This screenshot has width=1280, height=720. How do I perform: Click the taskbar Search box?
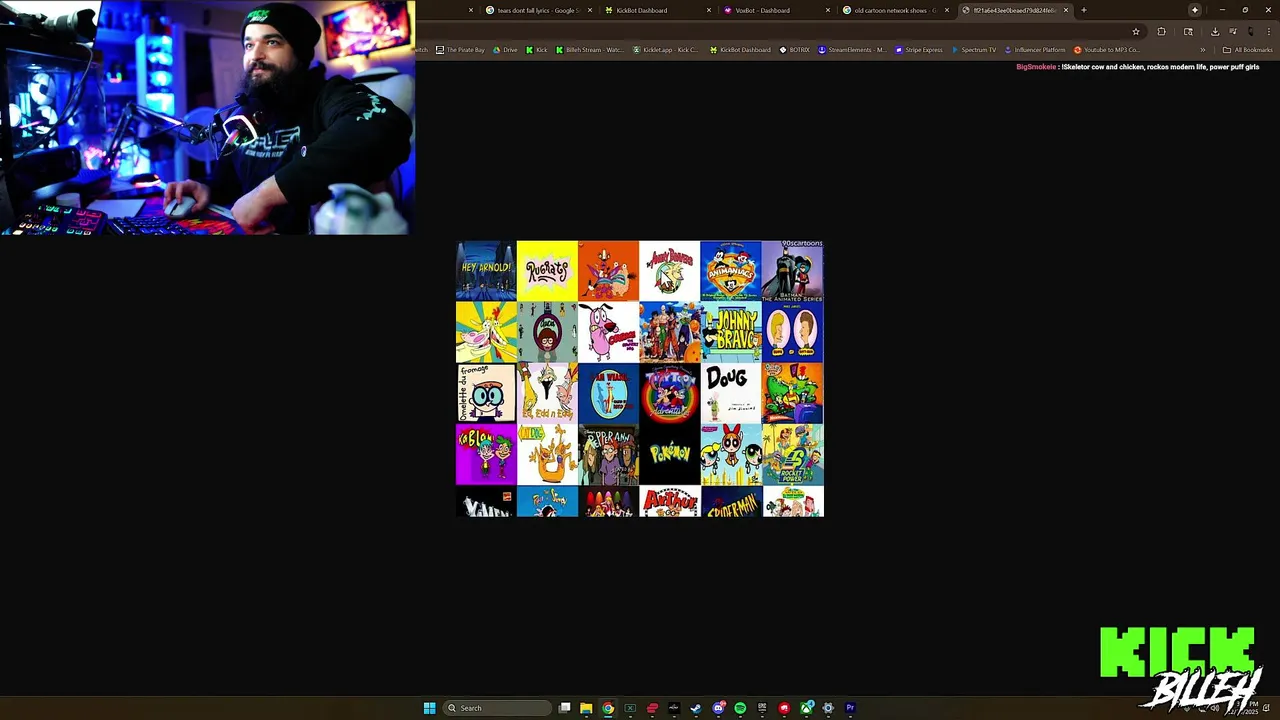(497, 708)
